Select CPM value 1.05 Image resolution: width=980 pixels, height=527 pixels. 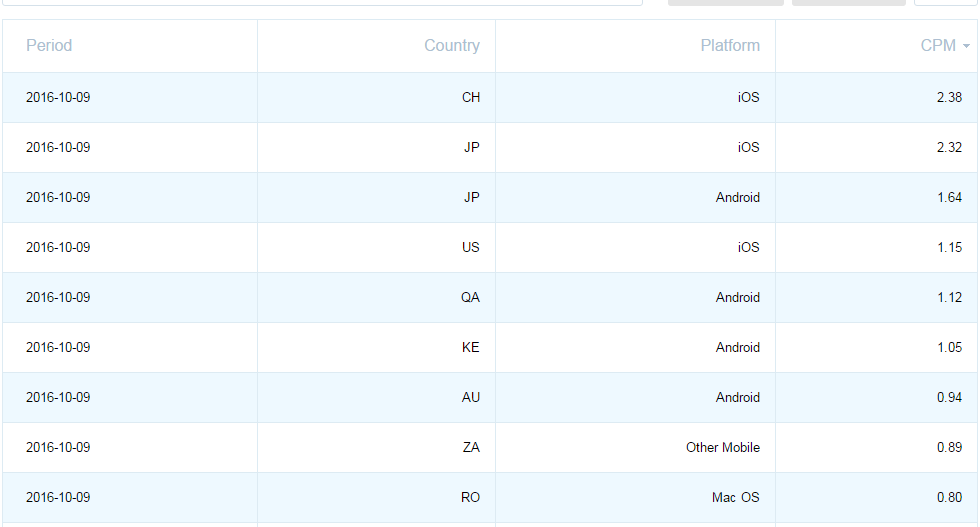[x=949, y=348]
